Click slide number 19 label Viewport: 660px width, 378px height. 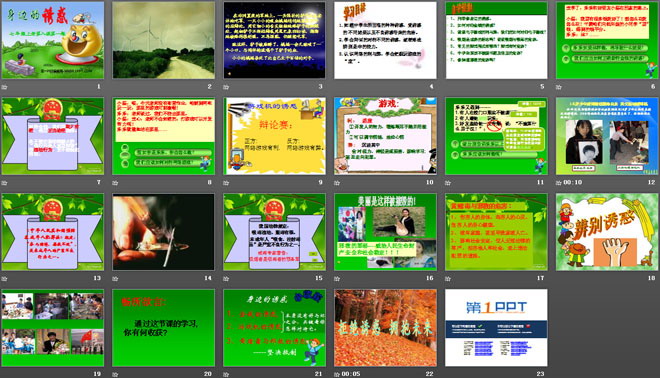pyautogui.click(x=97, y=374)
